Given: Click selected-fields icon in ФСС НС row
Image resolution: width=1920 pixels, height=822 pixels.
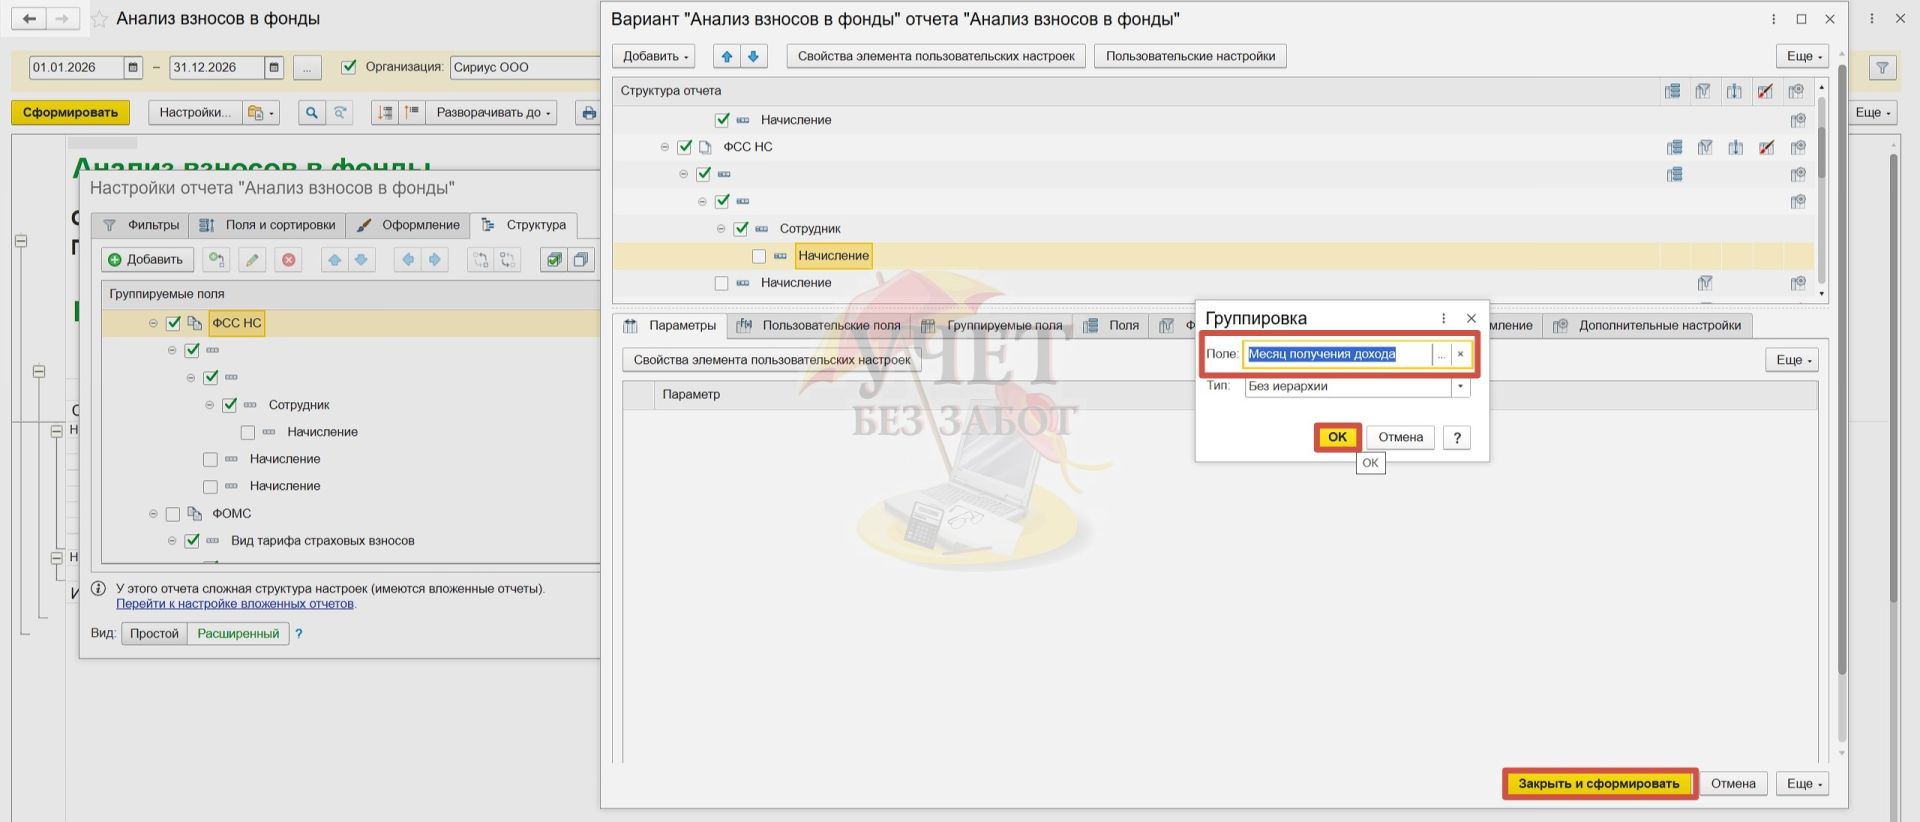Looking at the screenshot, I should click(1674, 147).
